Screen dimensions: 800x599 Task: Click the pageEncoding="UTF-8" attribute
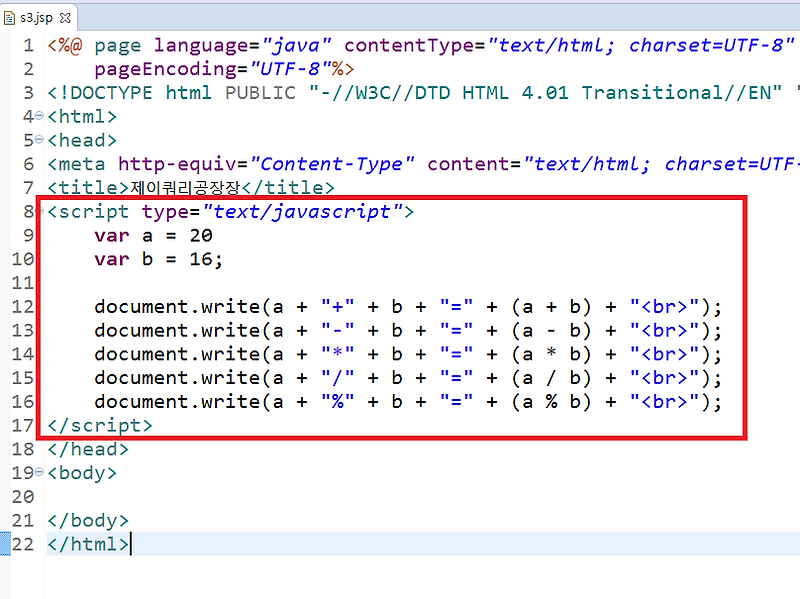click(213, 69)
